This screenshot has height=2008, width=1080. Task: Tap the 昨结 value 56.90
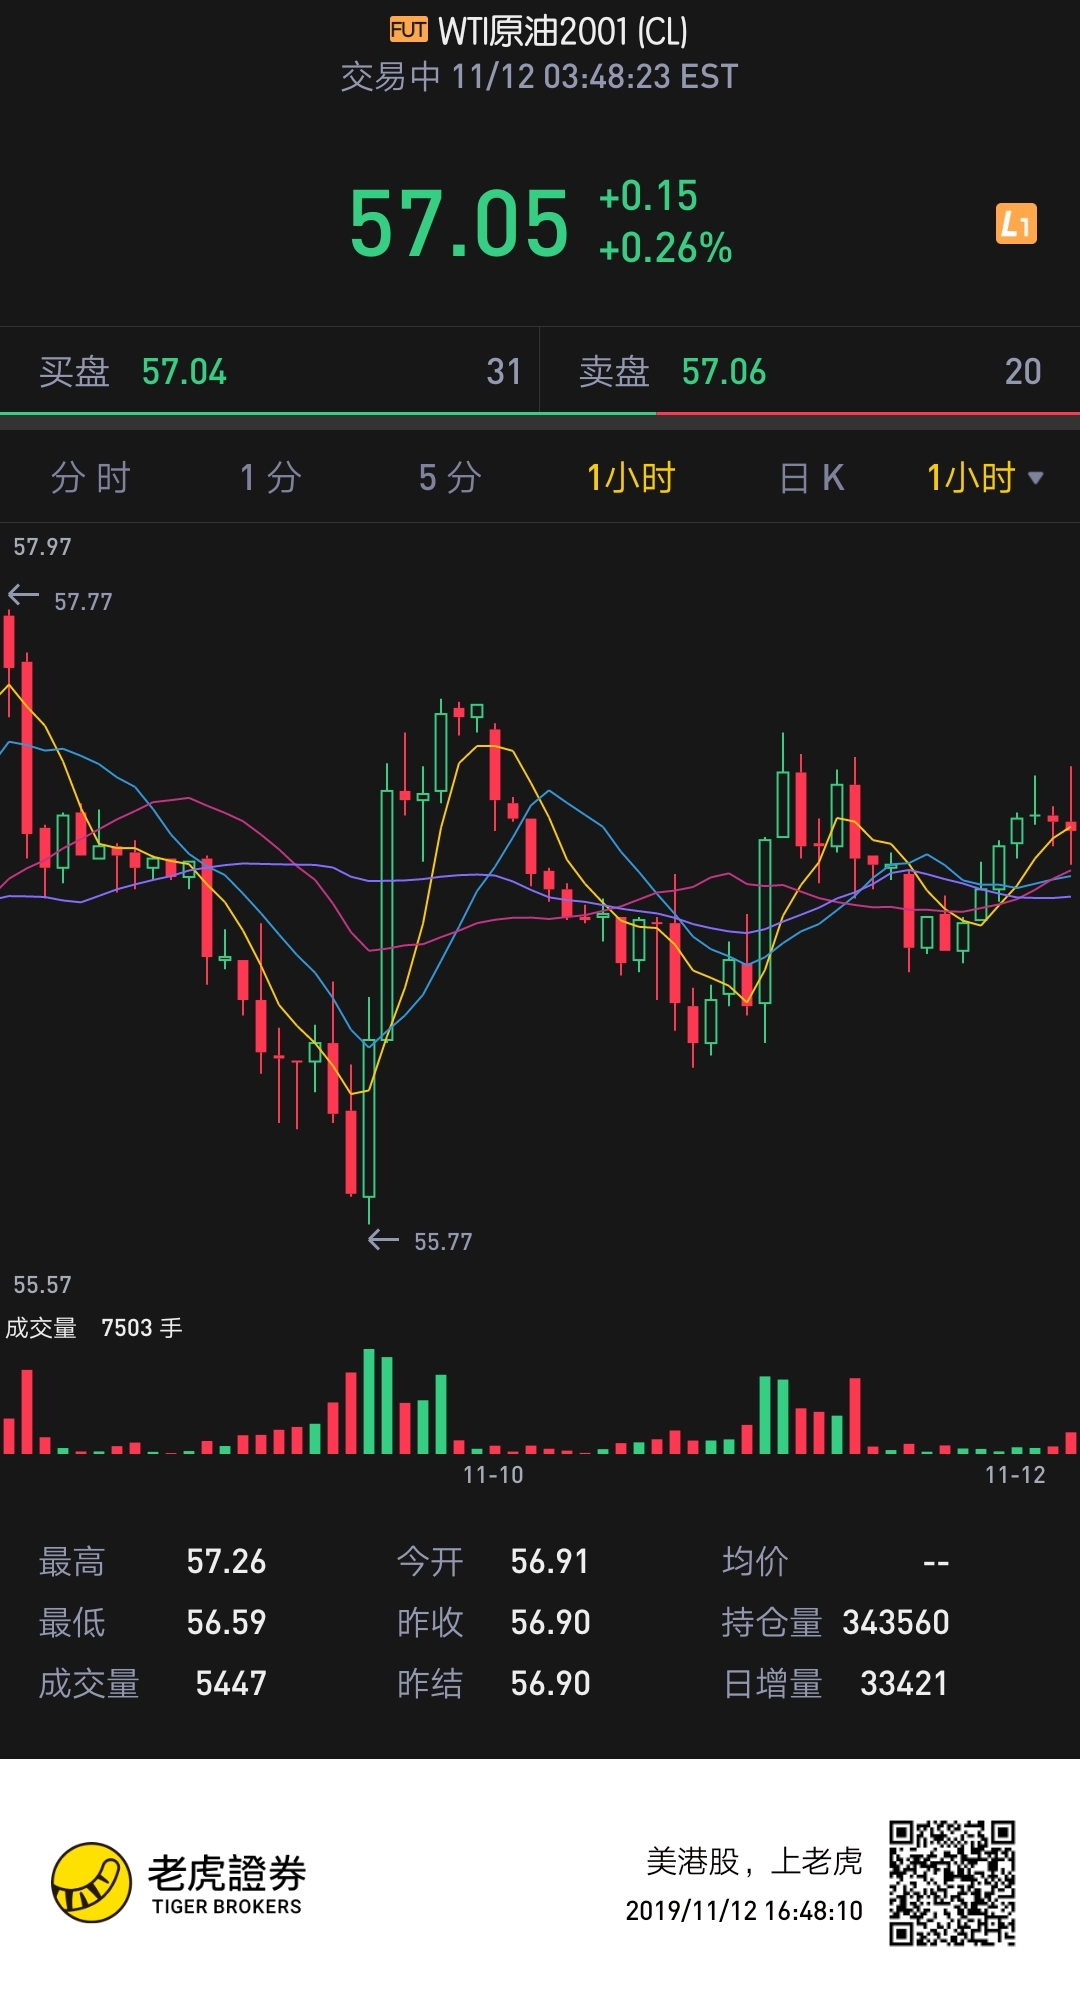550,1684
